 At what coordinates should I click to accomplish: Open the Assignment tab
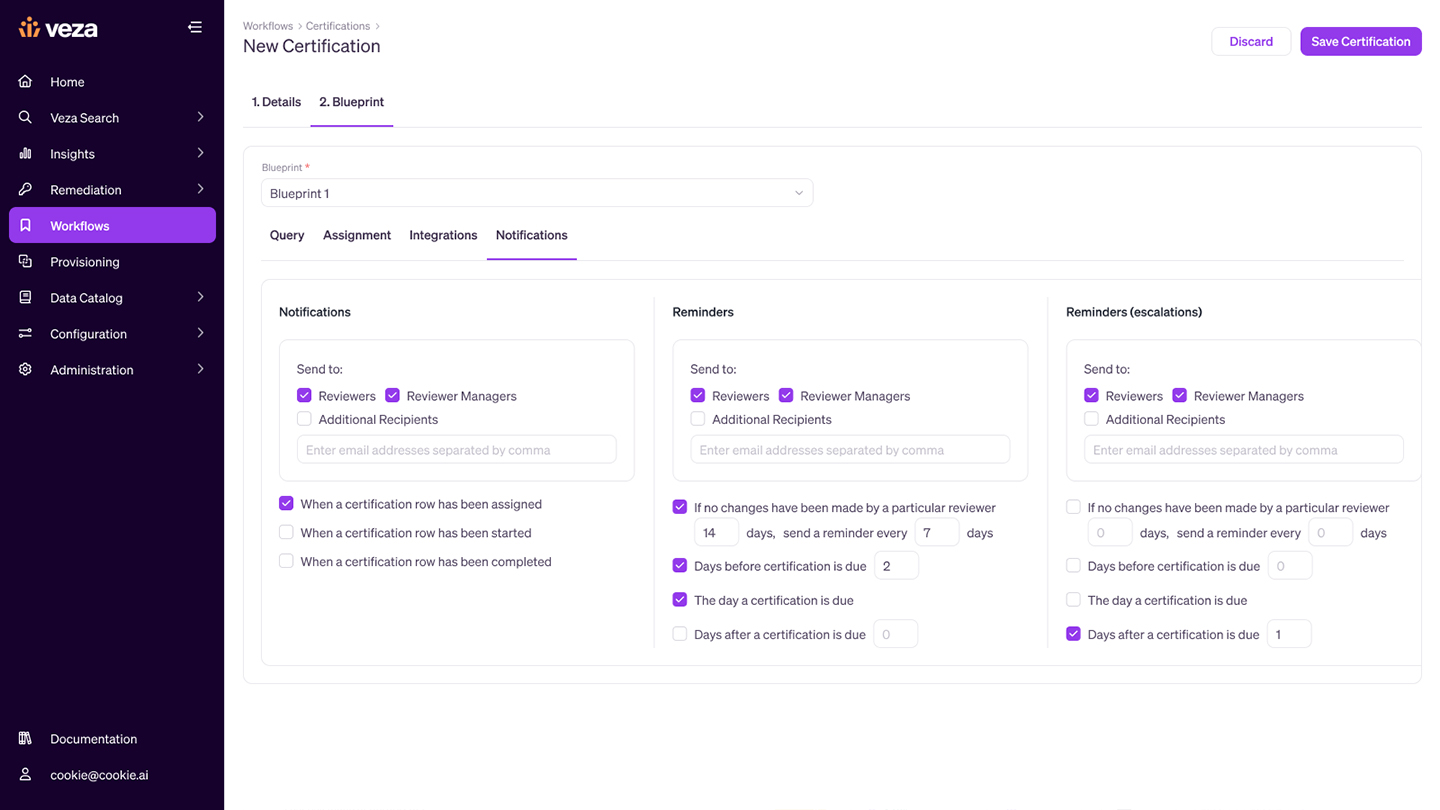(357, 235)
